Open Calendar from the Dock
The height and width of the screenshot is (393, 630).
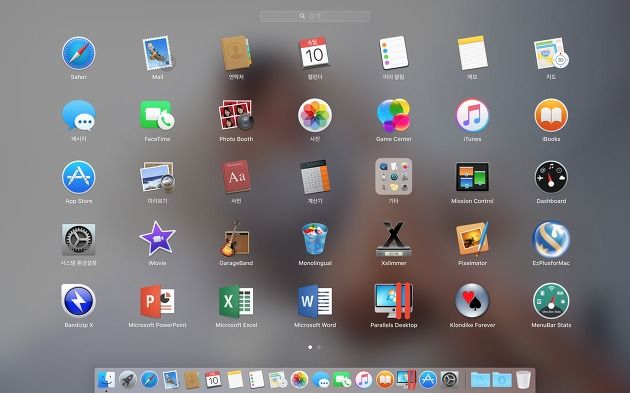click(213, 379)
